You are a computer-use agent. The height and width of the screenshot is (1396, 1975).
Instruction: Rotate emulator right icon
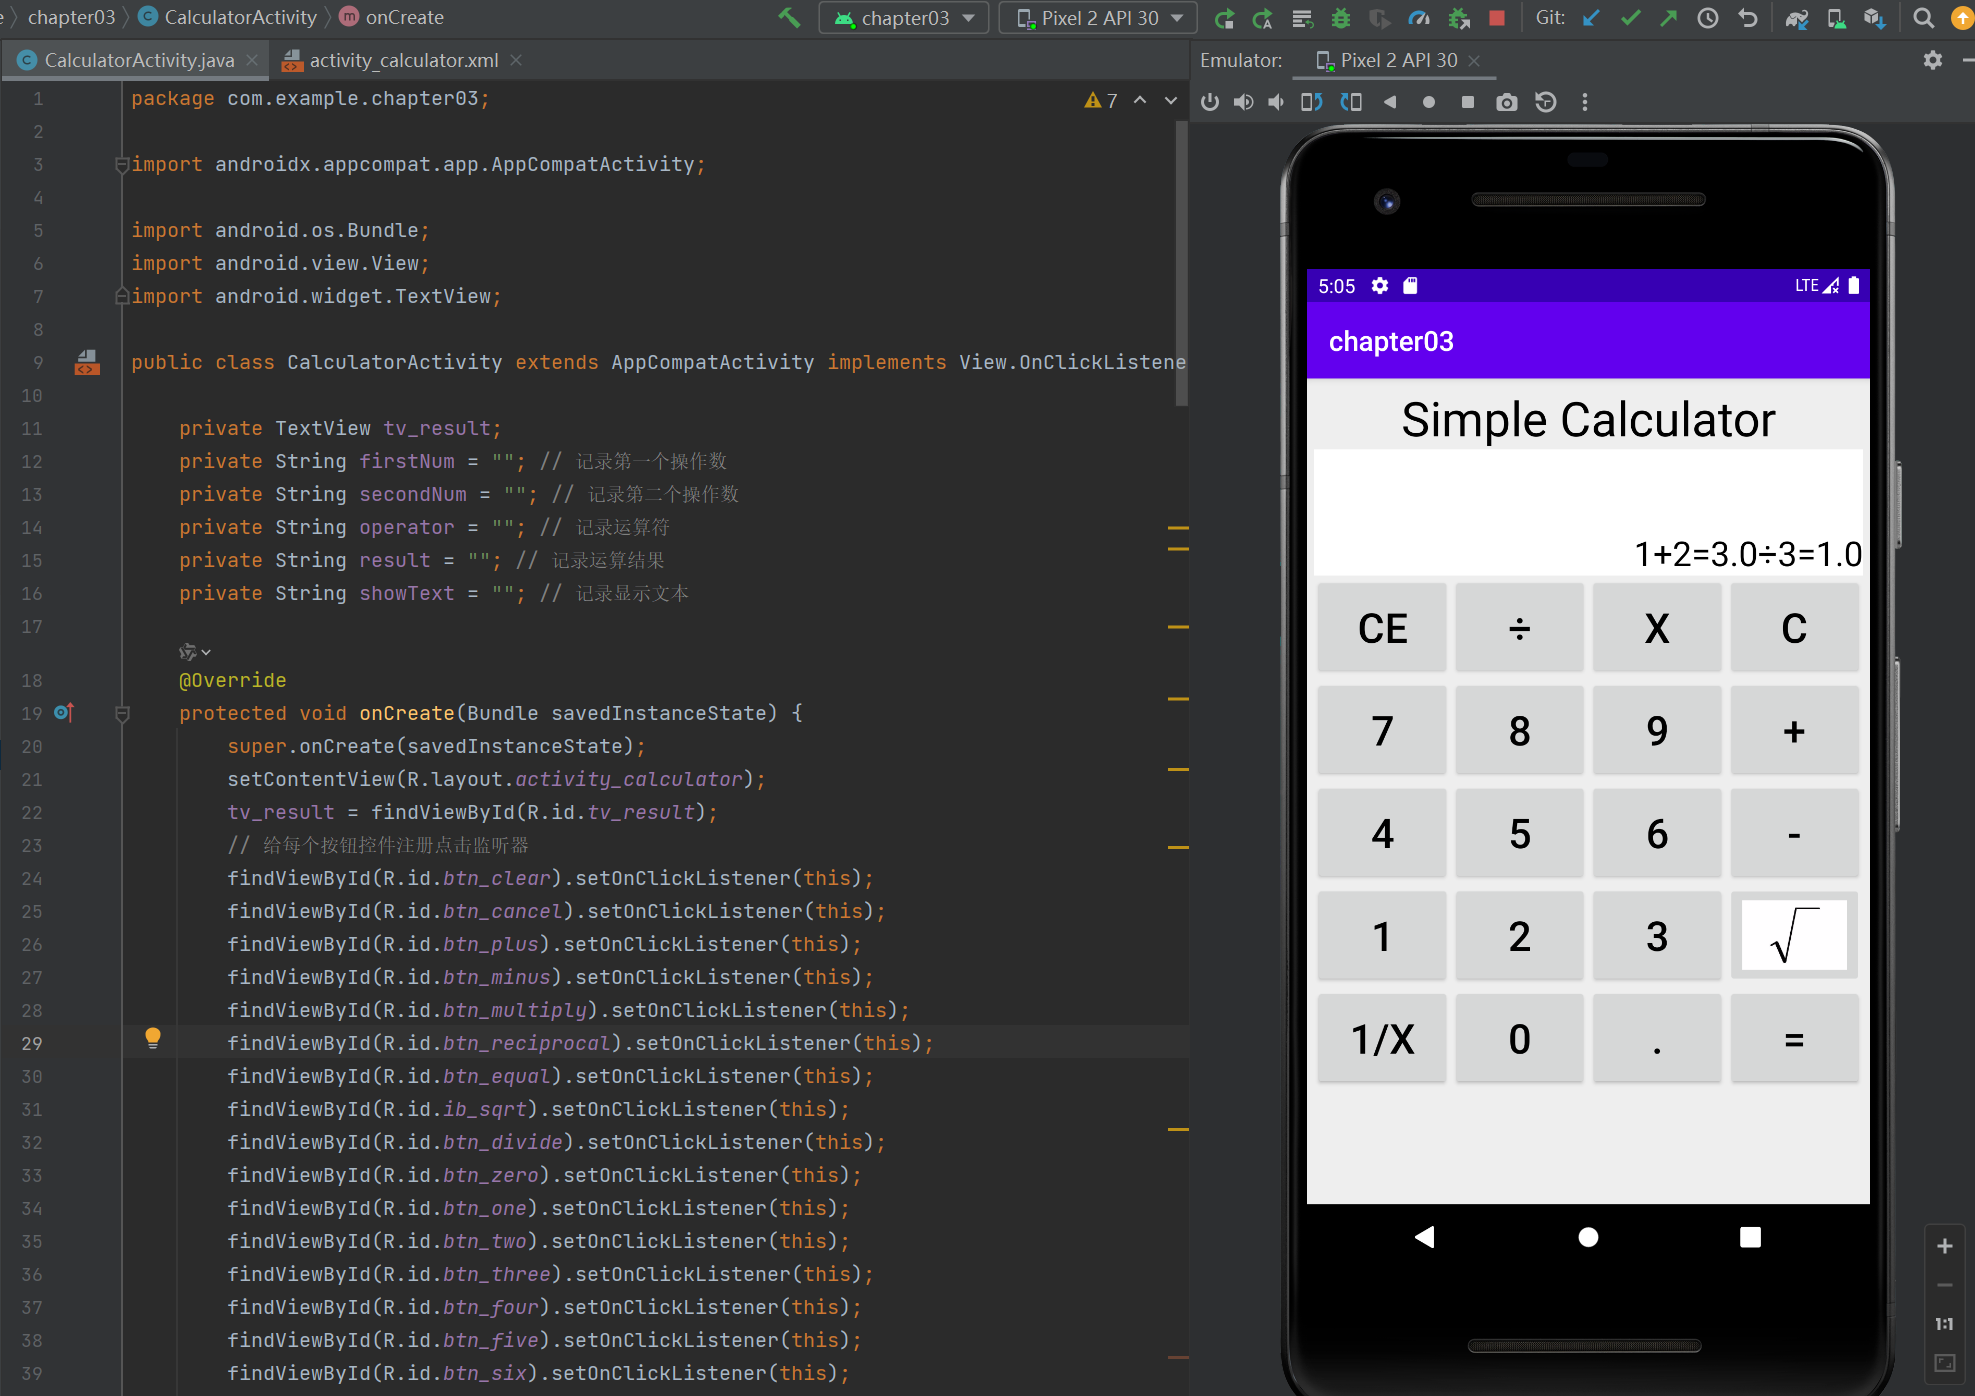1351,102
